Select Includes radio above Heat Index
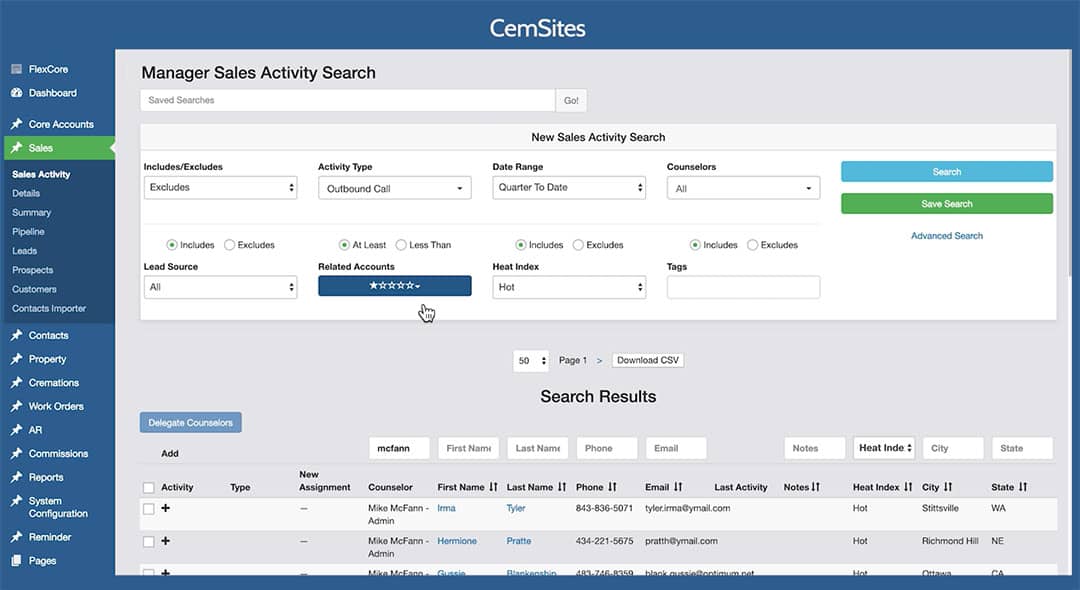The image size is (1080, 590). [521, 245]
